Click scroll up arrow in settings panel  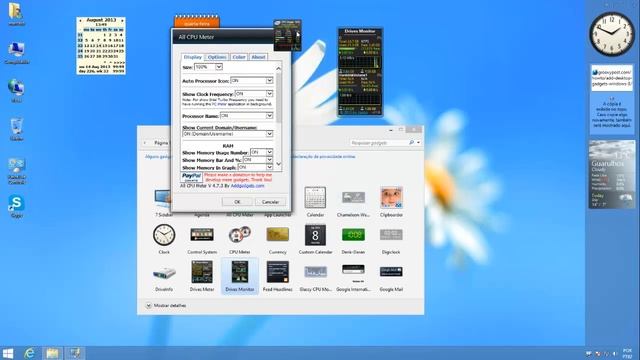pyautogui.click(x=279, y=68)
